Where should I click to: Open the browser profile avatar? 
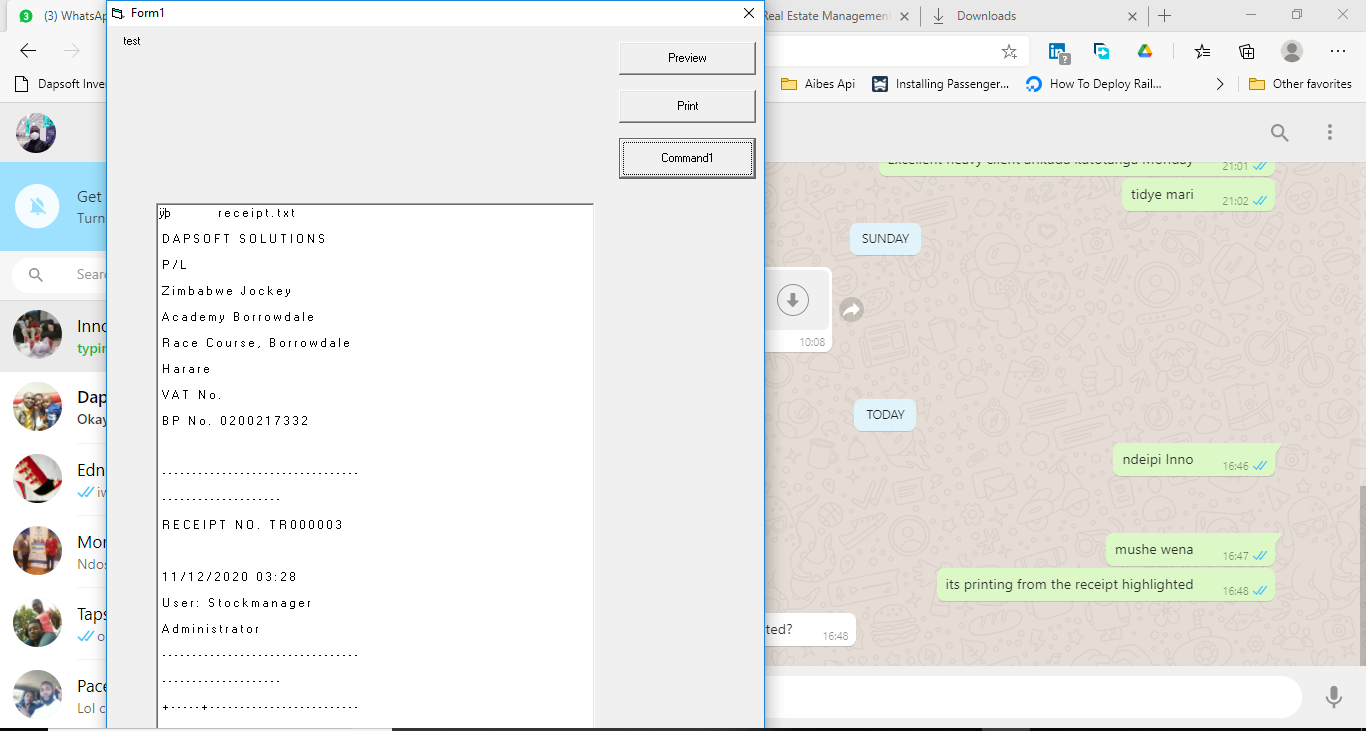1292,51
